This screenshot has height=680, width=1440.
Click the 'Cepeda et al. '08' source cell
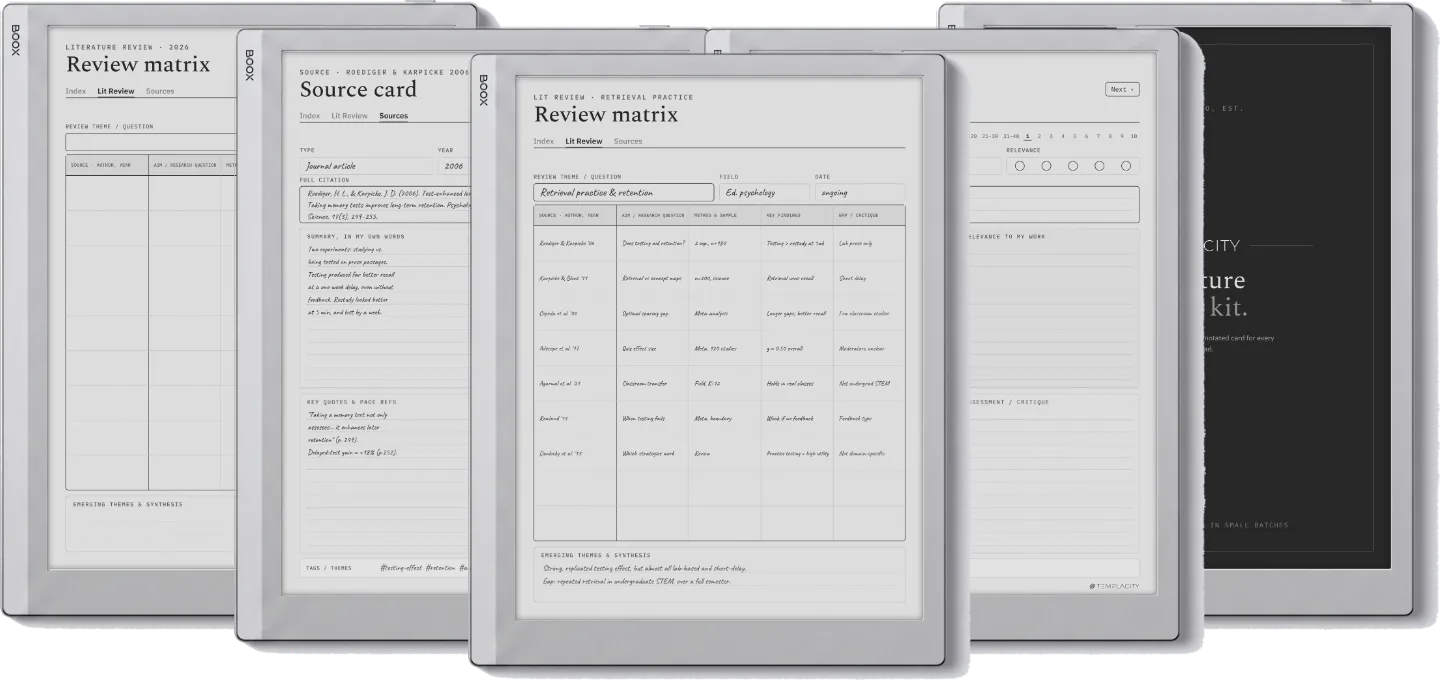coord(575,313)
